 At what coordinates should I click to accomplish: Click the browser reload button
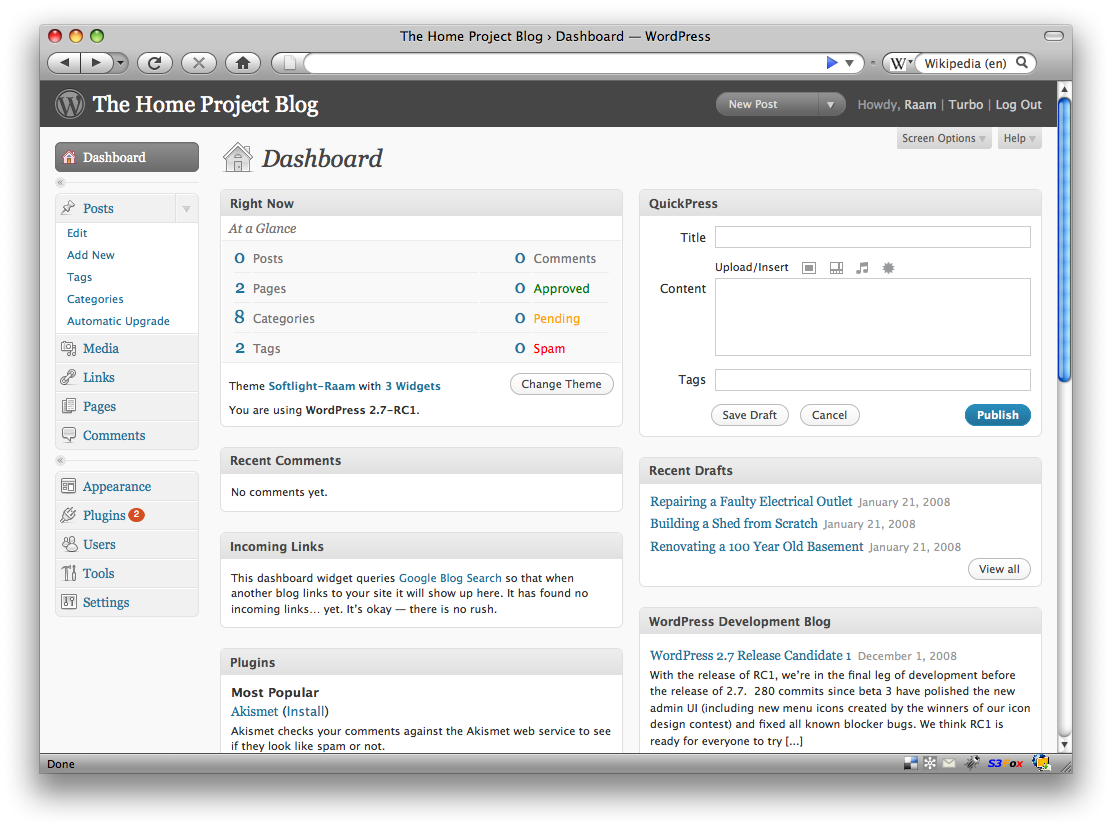point(155,63)
